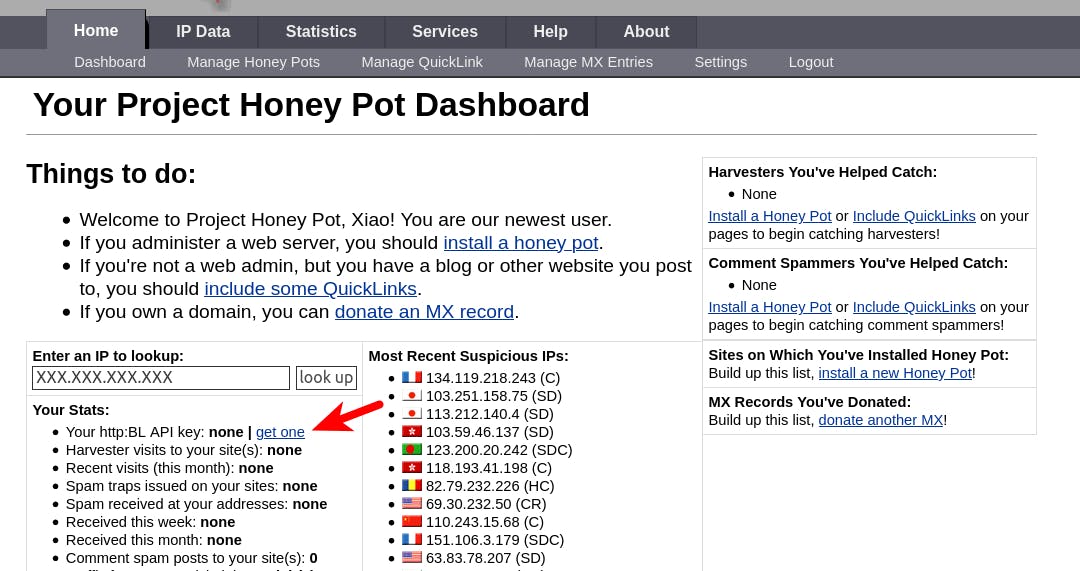This screenshot has width=1080, height=571.
Task: Select IP 151.106.3.179 (SDC)
Action: 495,540
